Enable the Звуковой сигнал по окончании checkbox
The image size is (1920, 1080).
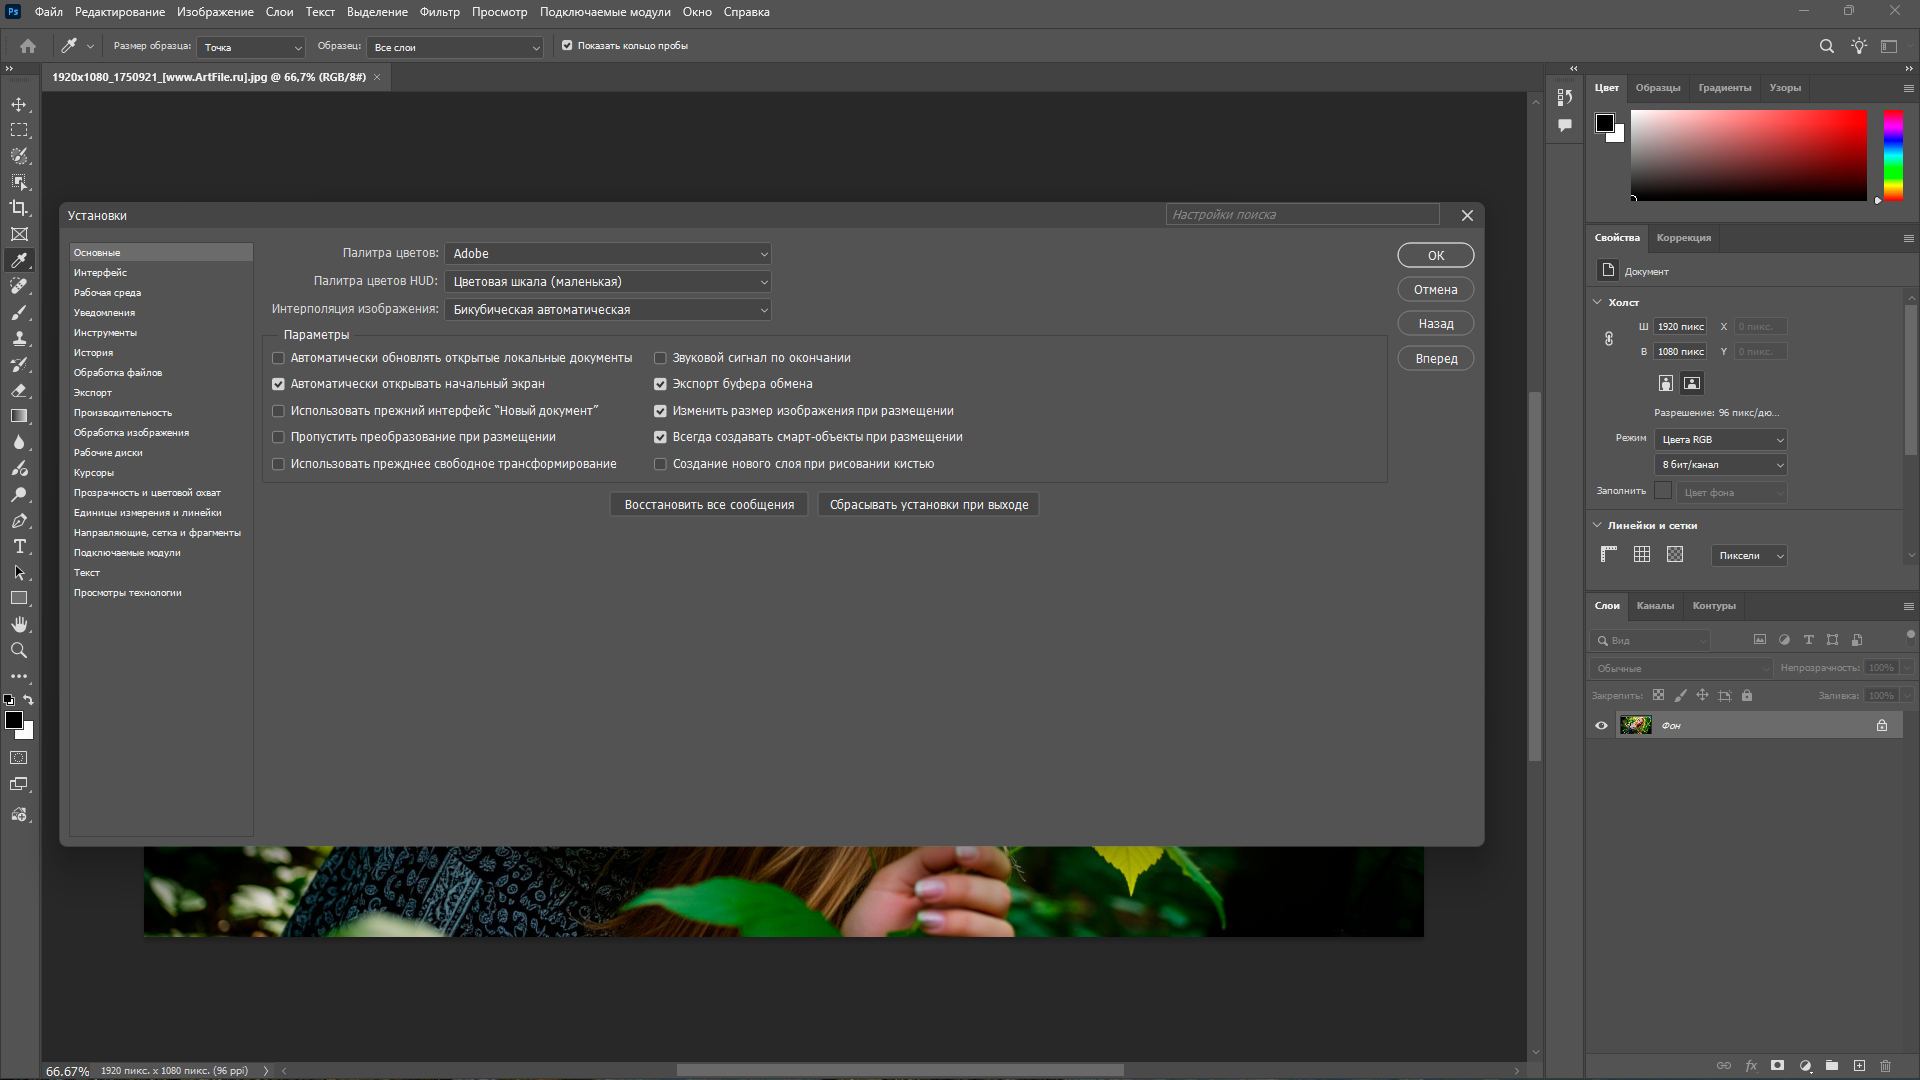(660, 358)
